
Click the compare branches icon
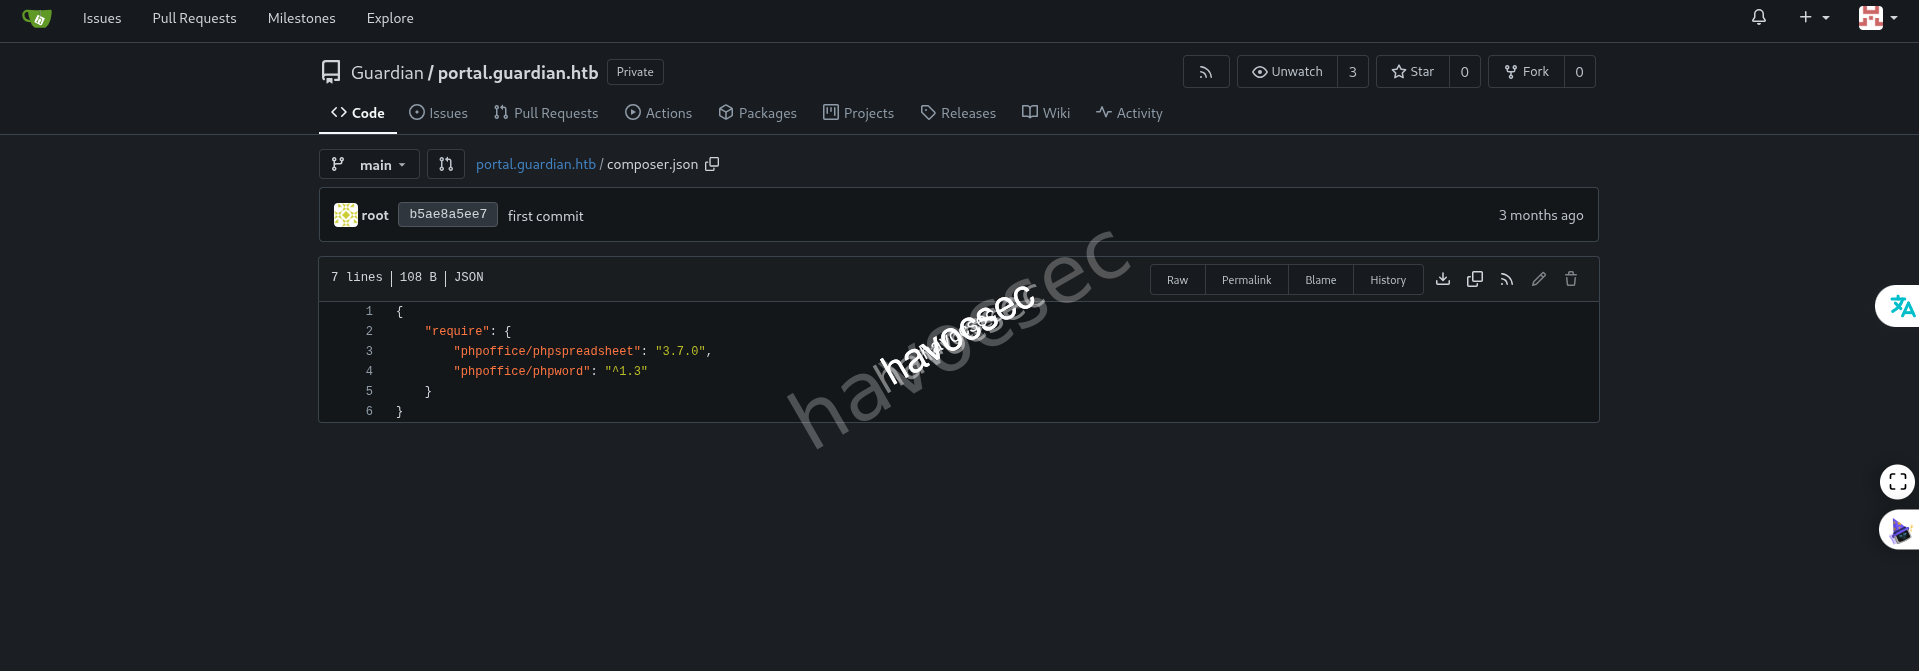446,164
